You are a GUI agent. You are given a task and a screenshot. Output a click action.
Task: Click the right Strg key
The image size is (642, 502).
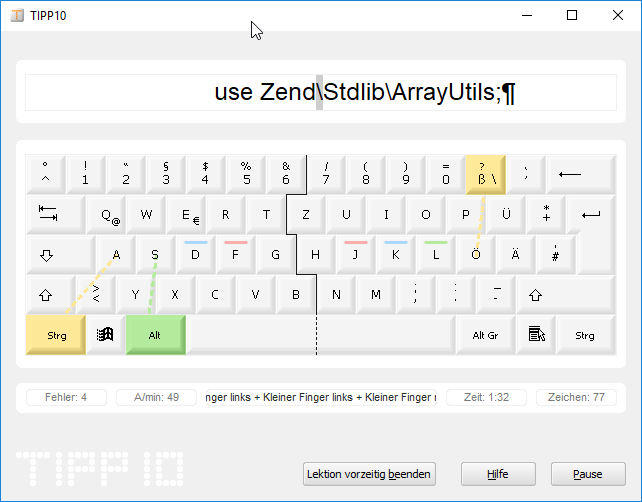tap(585, 335)
